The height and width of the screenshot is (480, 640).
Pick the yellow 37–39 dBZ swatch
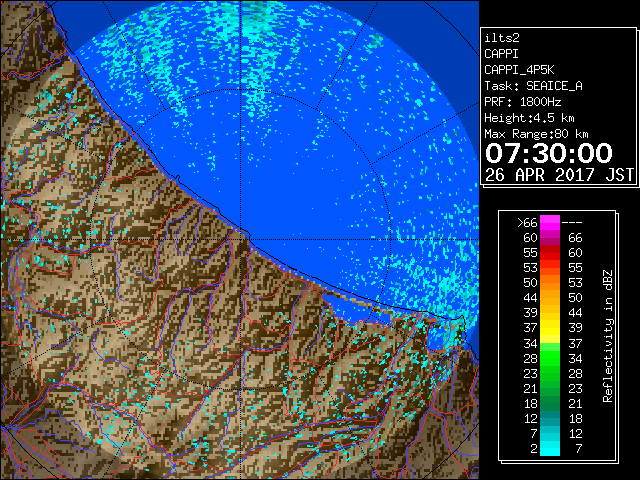pyautogui.click(x=550, y=328)
